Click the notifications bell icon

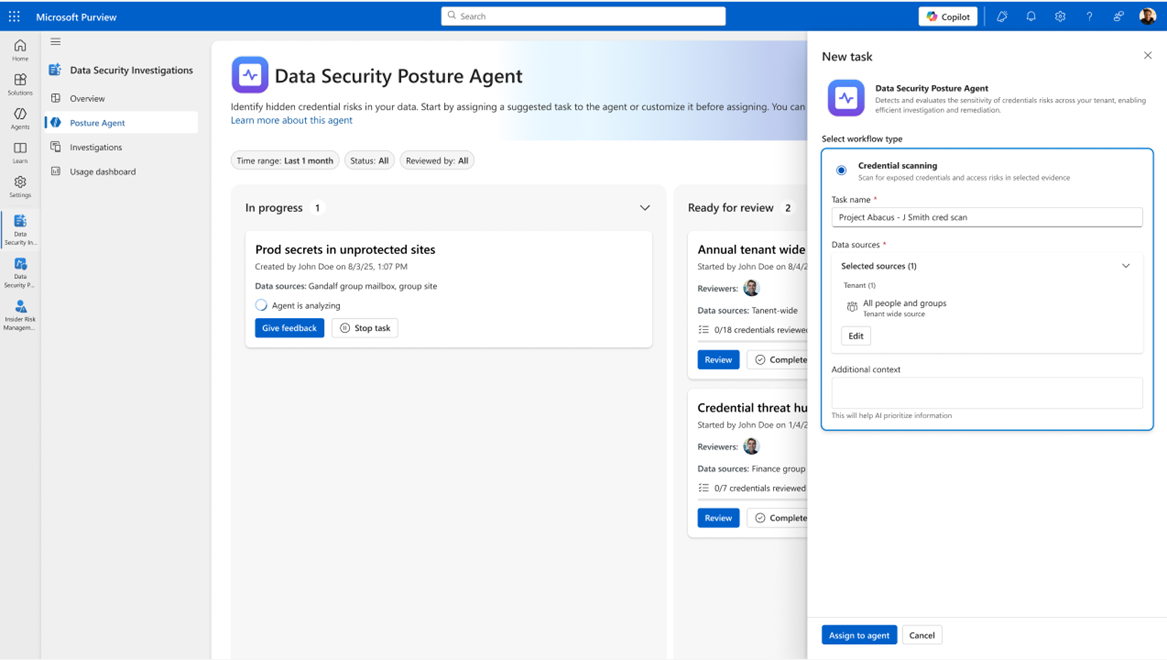click(x=1031, y=16)
